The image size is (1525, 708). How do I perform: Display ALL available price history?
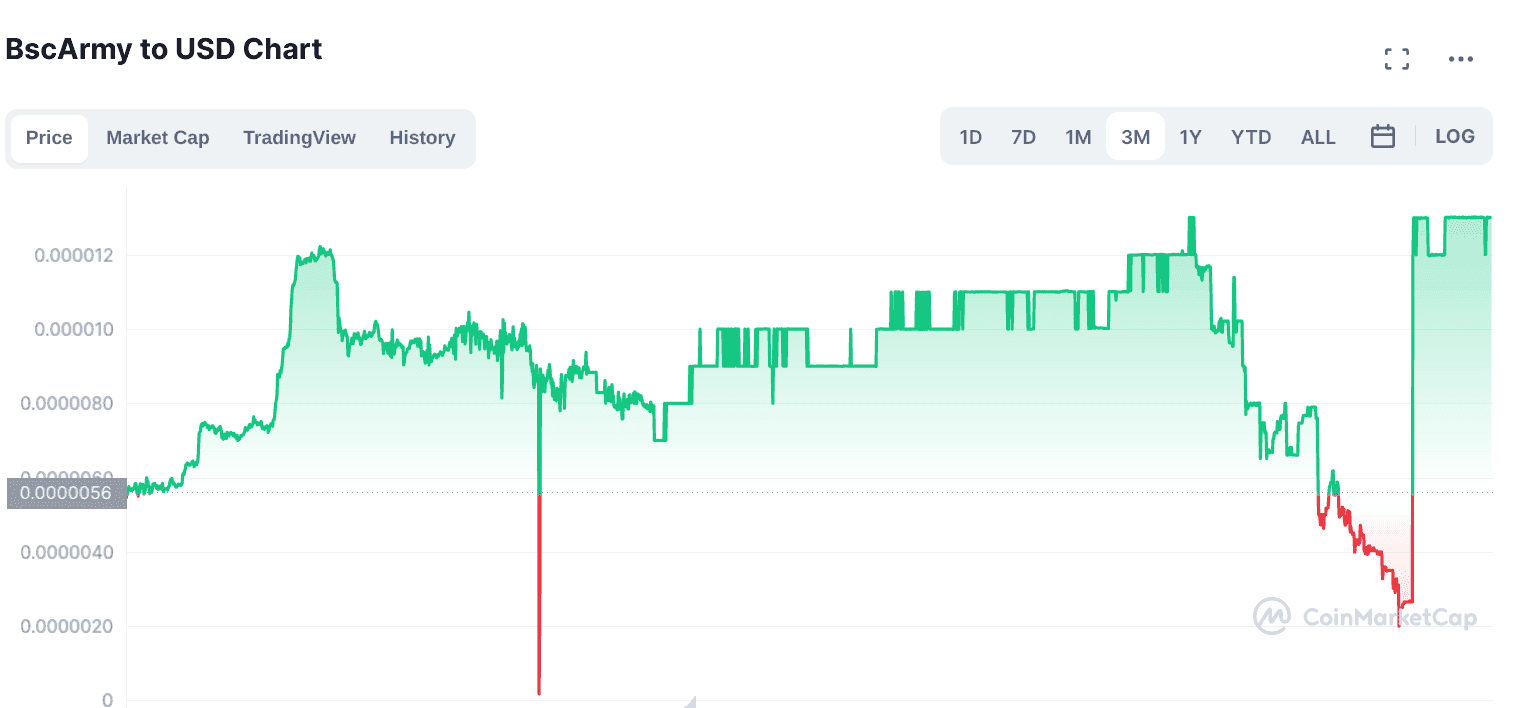[x=1318, y=137]
